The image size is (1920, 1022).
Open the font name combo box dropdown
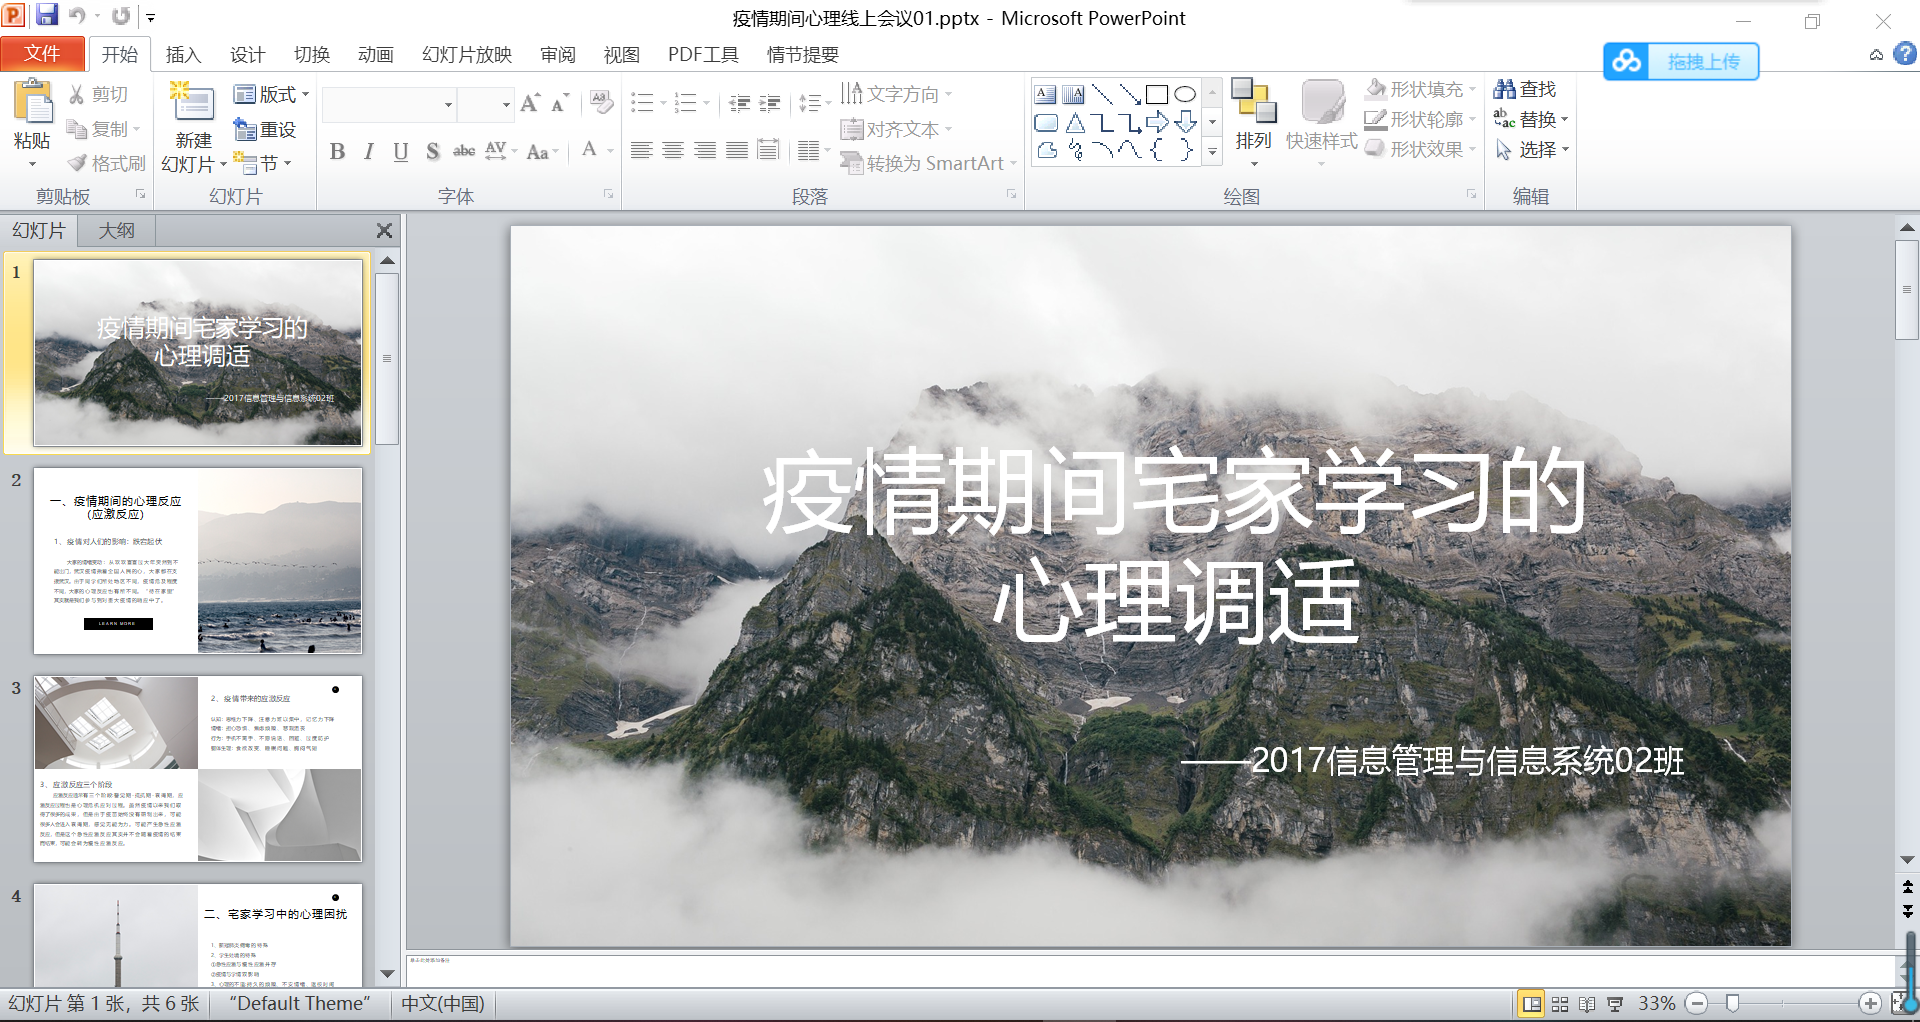[x=449, y=104]
